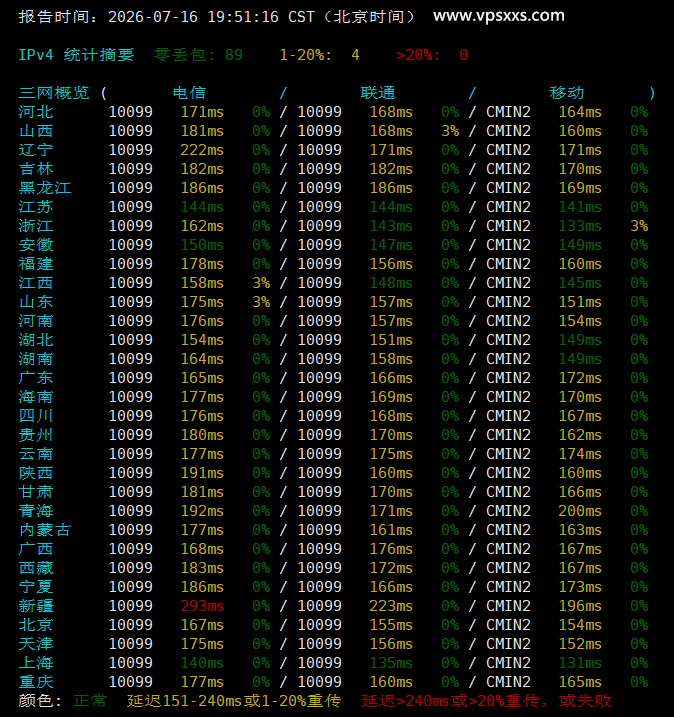Image resolution: width=674 pixels, height=717 pixels.
Task: Select the 内蒙古 row label
Action: (x=45, y=530)
